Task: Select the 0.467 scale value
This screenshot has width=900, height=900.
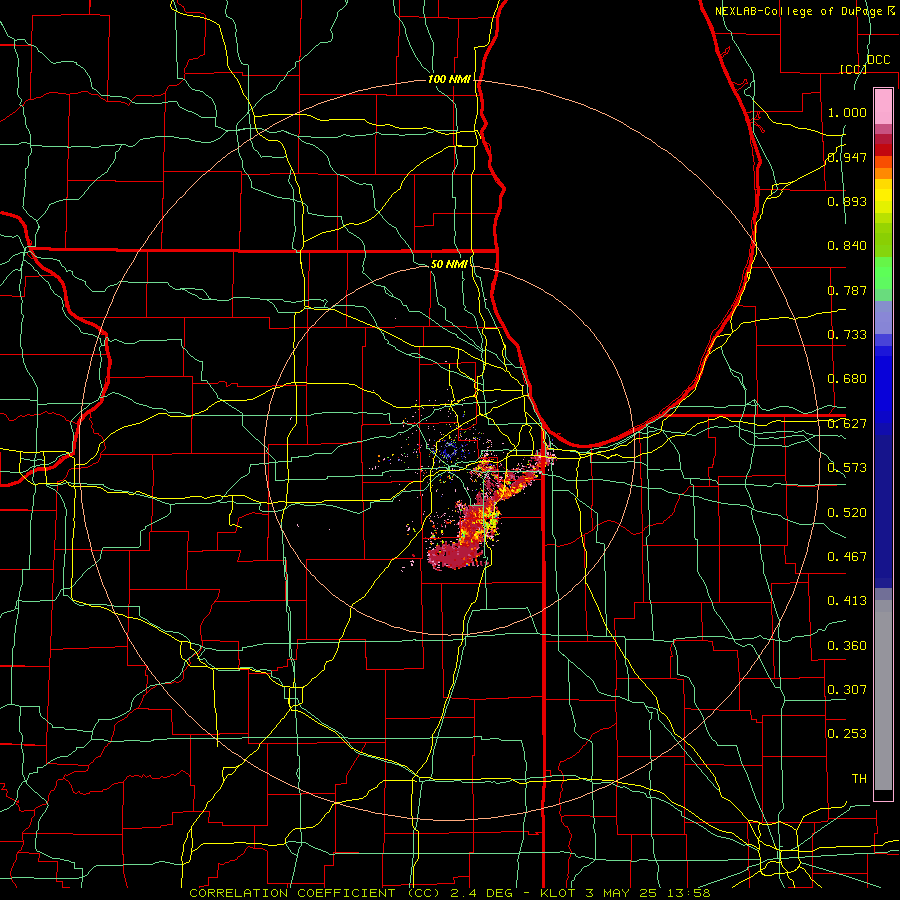Action: coord(847,557)
